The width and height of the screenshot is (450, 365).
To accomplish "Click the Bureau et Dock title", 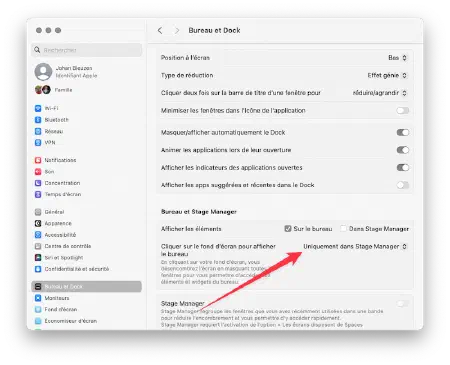I will point(214,30).
